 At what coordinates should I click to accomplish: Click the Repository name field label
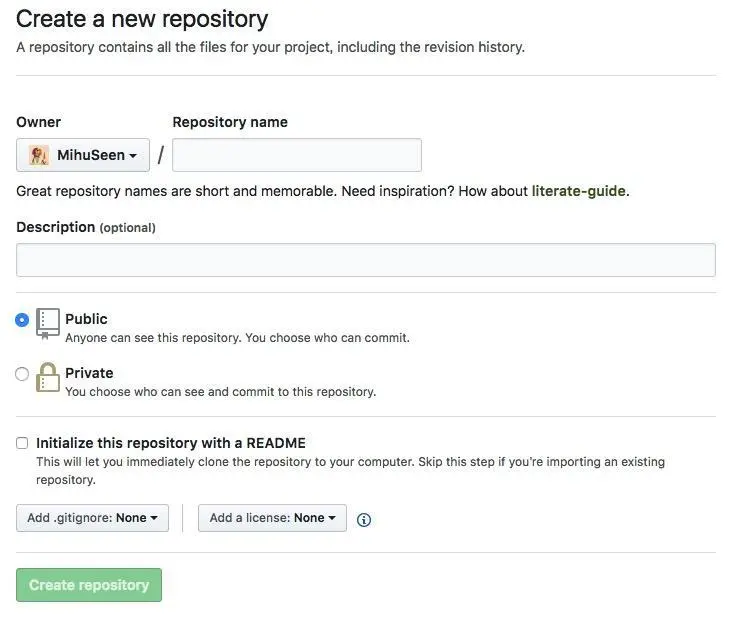[x=230, y=122]
